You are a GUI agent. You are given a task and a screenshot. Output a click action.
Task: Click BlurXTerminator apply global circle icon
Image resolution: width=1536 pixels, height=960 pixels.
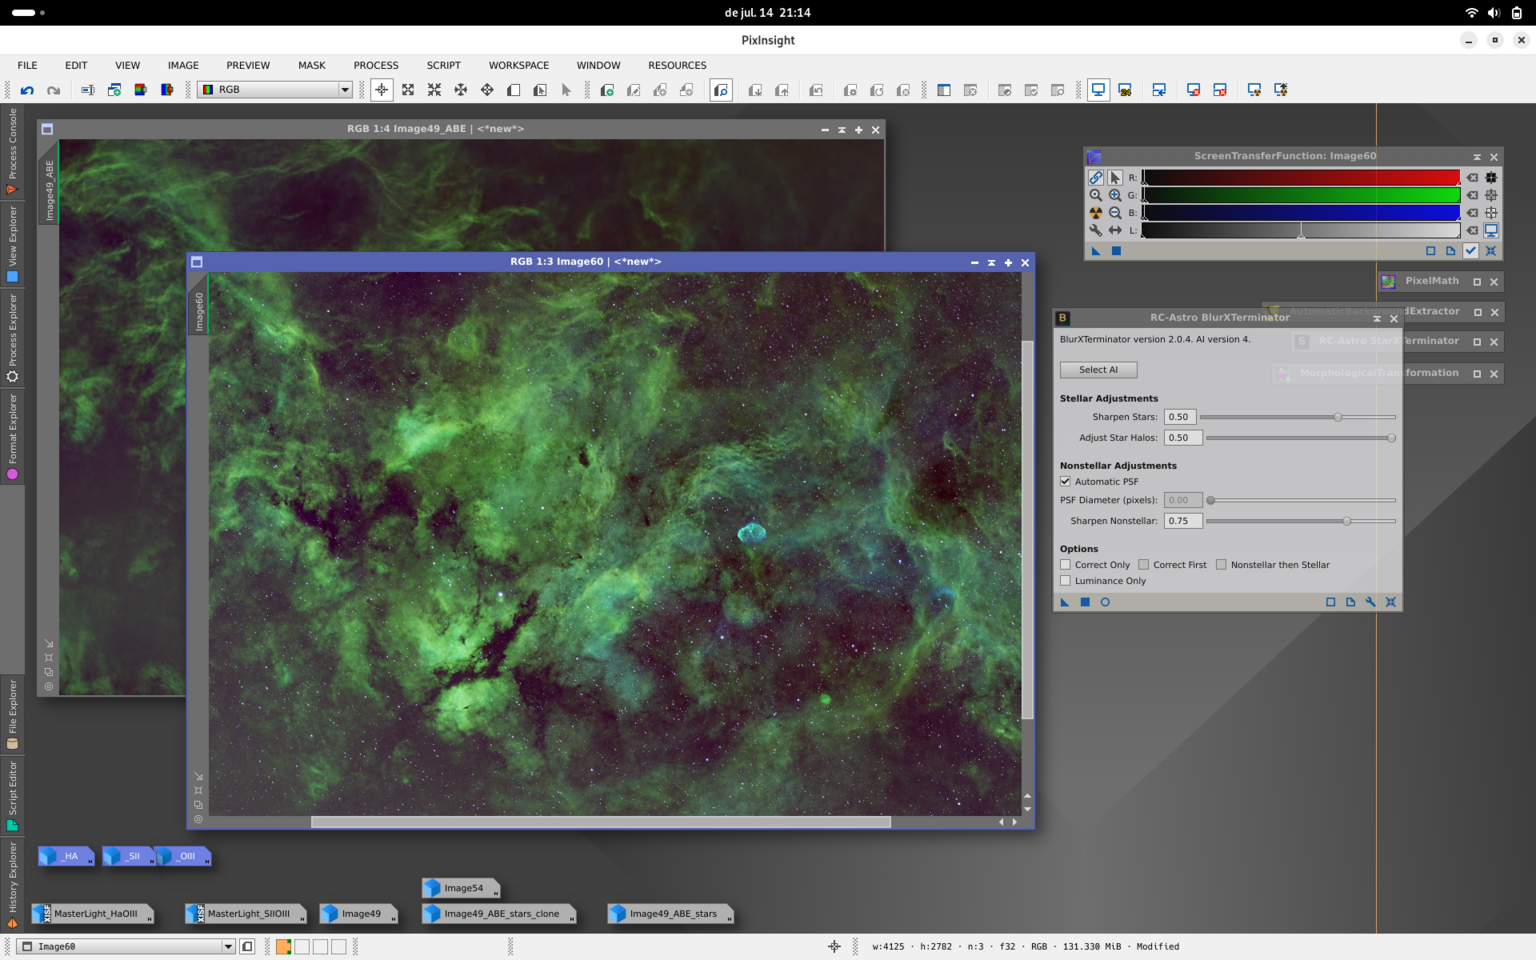click(x=1105, y=602)
